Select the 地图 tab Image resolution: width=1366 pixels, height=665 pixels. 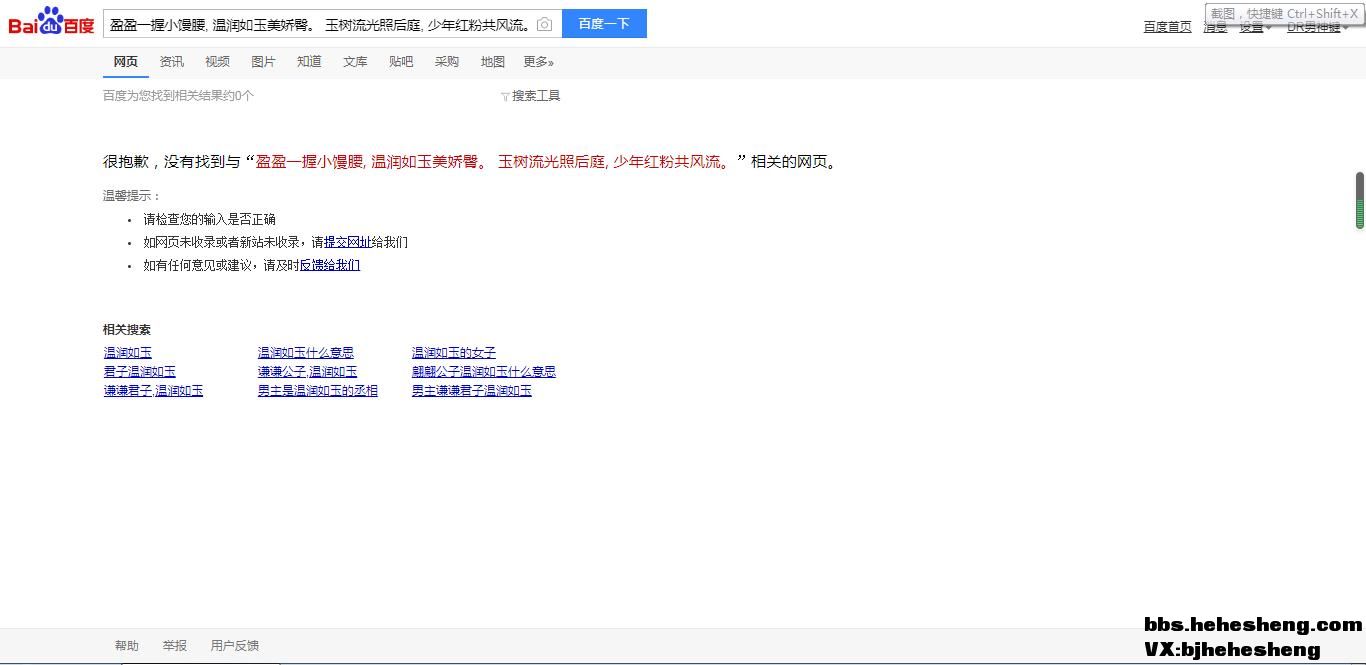coord(492,62)
